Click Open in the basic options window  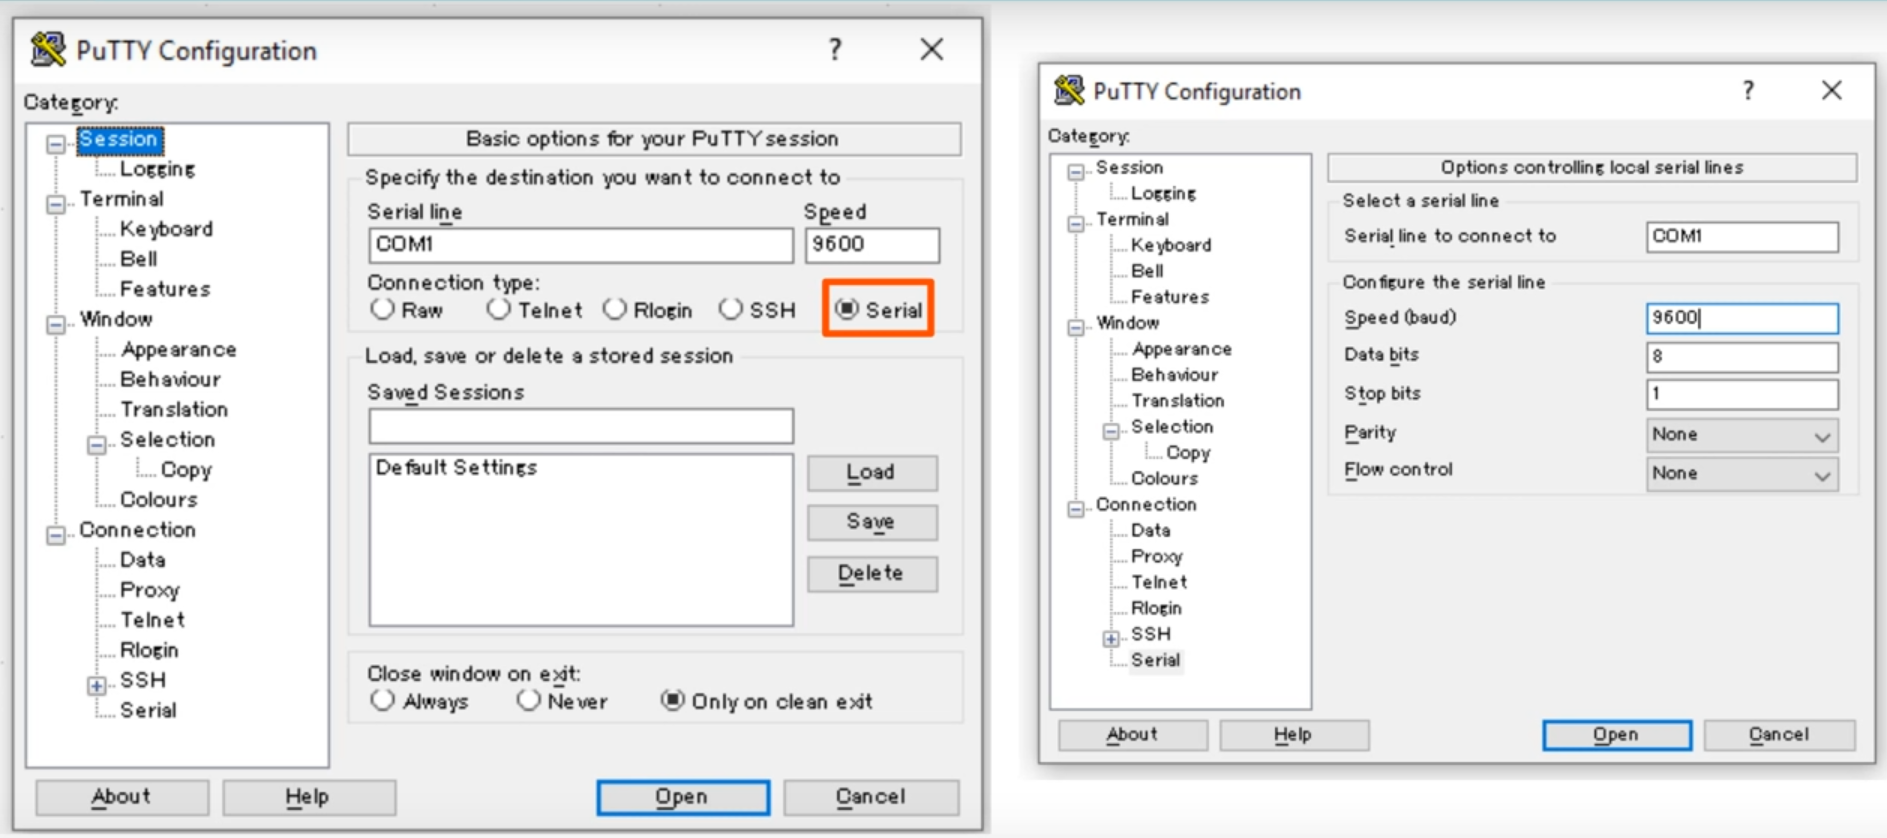click(683, 797)
